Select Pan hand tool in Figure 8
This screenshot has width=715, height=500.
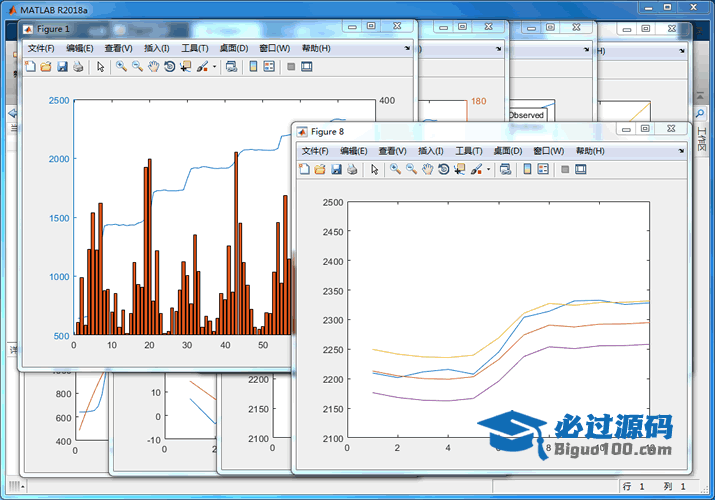tap(427, 169)
